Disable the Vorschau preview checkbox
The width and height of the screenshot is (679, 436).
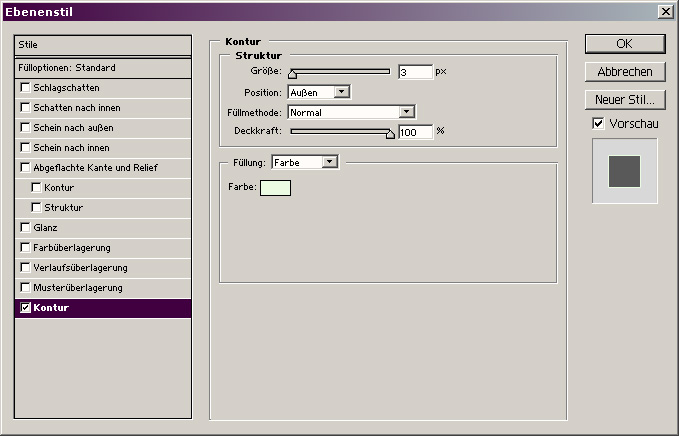tap(598, 123)
